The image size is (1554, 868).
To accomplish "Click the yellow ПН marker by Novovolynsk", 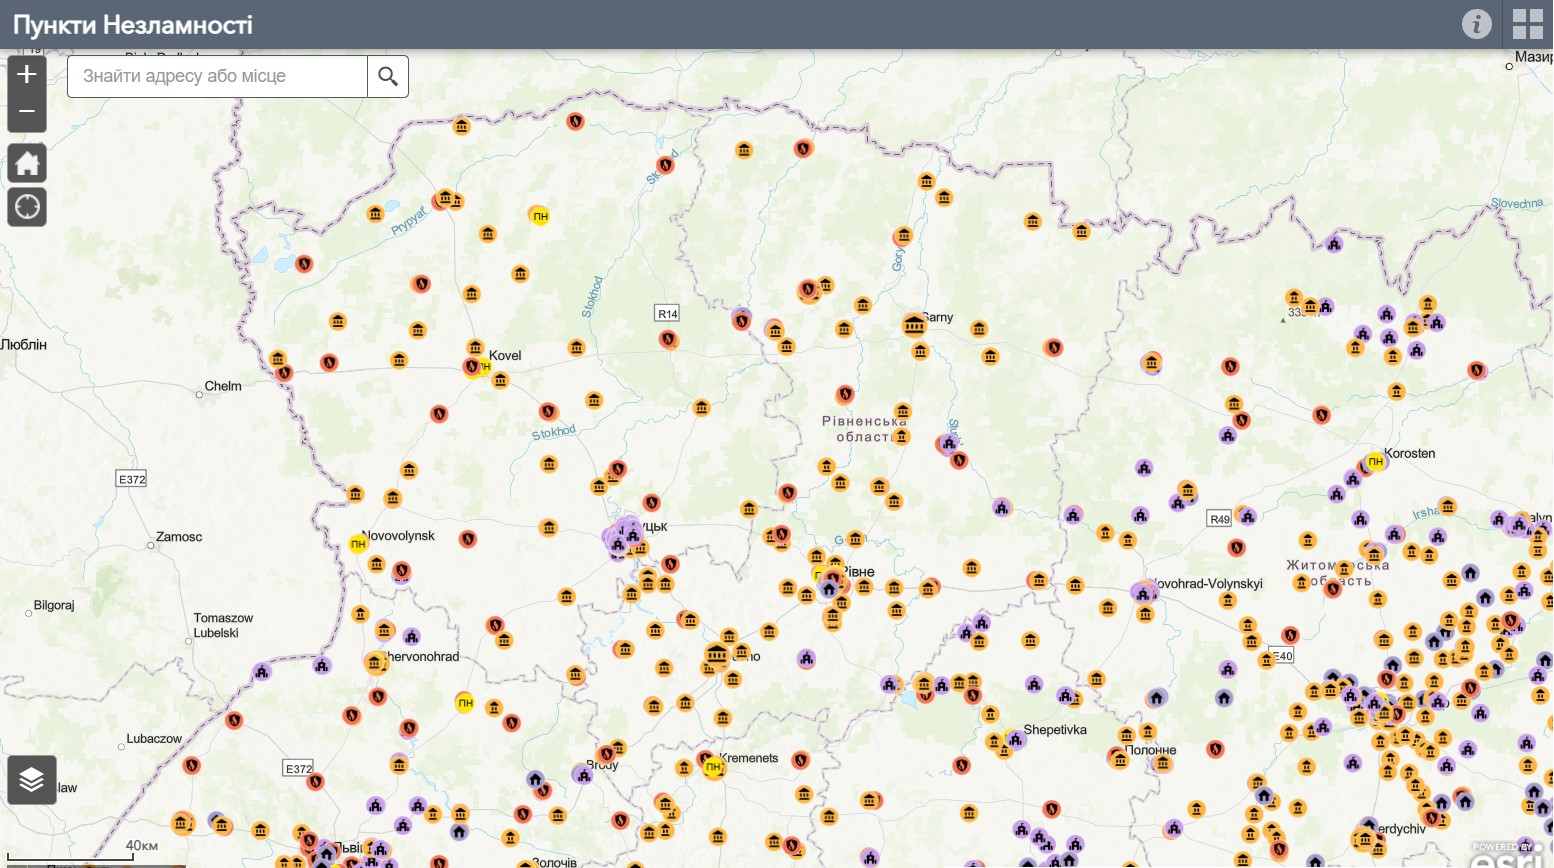I will coord(358,544).
